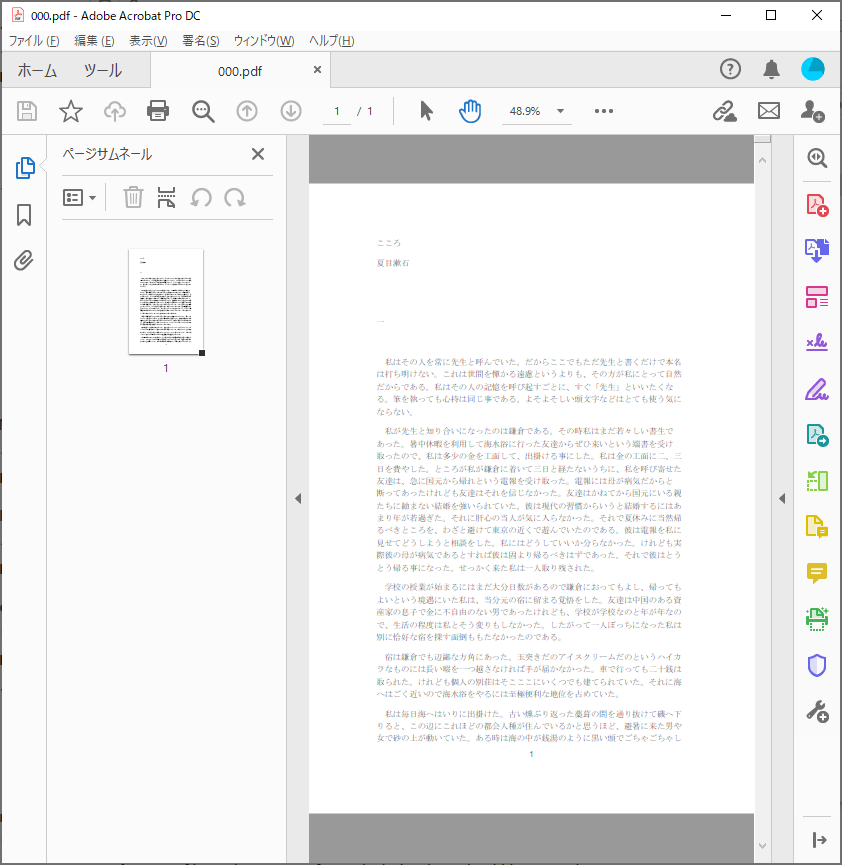Print the file with printer icon
The height and width of the screenshot is (865, 842).
coord(158,111)
